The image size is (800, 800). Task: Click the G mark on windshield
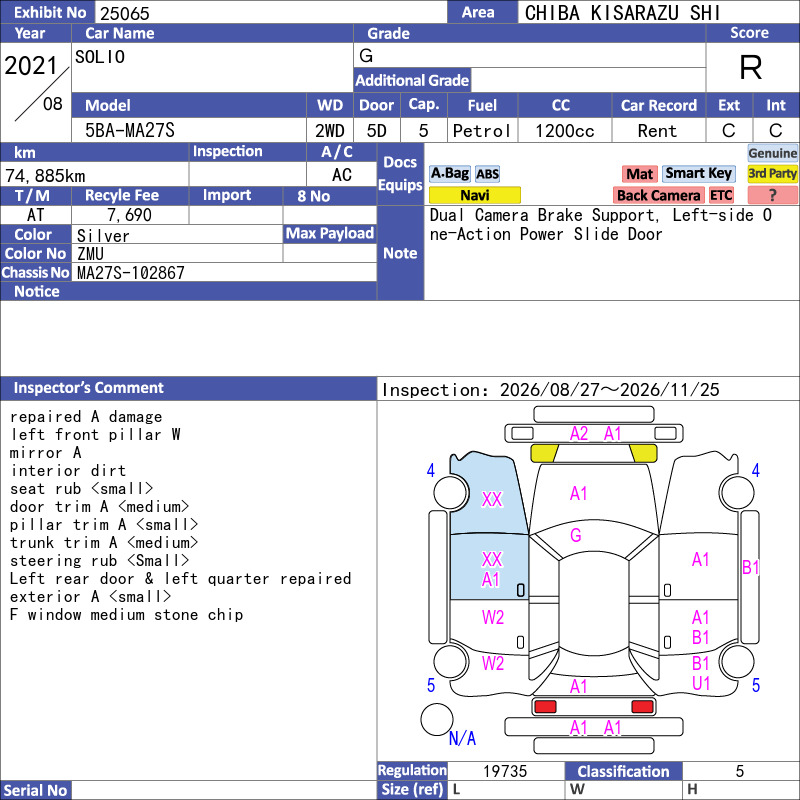click(x=576, y=535)
